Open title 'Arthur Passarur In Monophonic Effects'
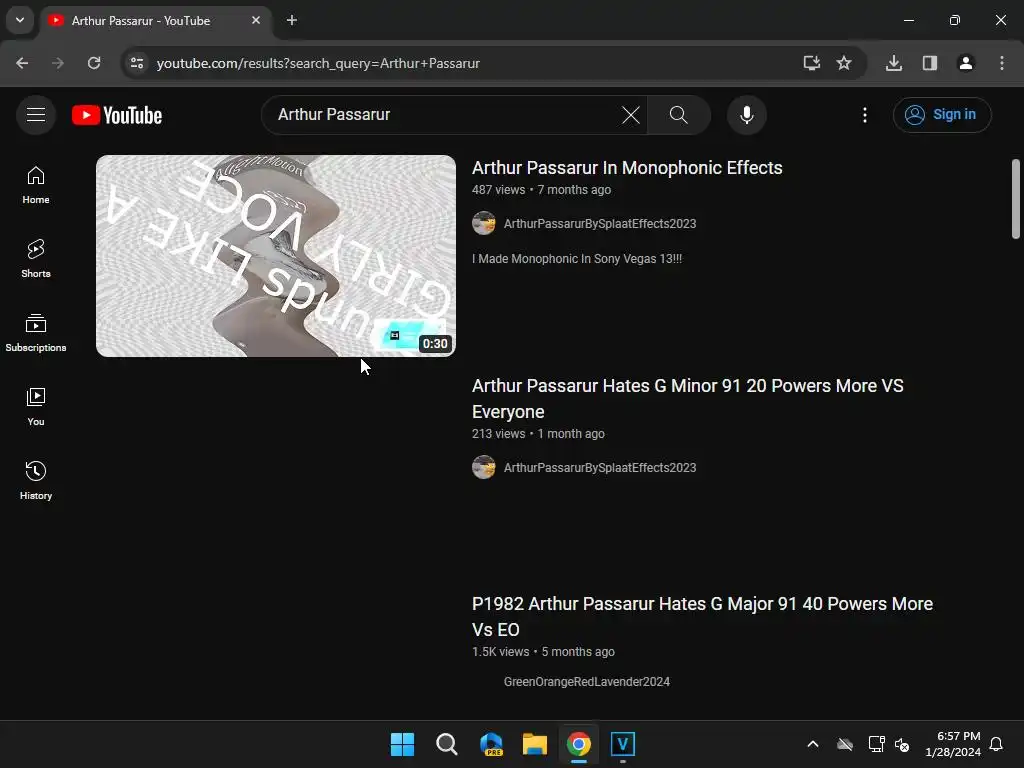 point(627,168)
